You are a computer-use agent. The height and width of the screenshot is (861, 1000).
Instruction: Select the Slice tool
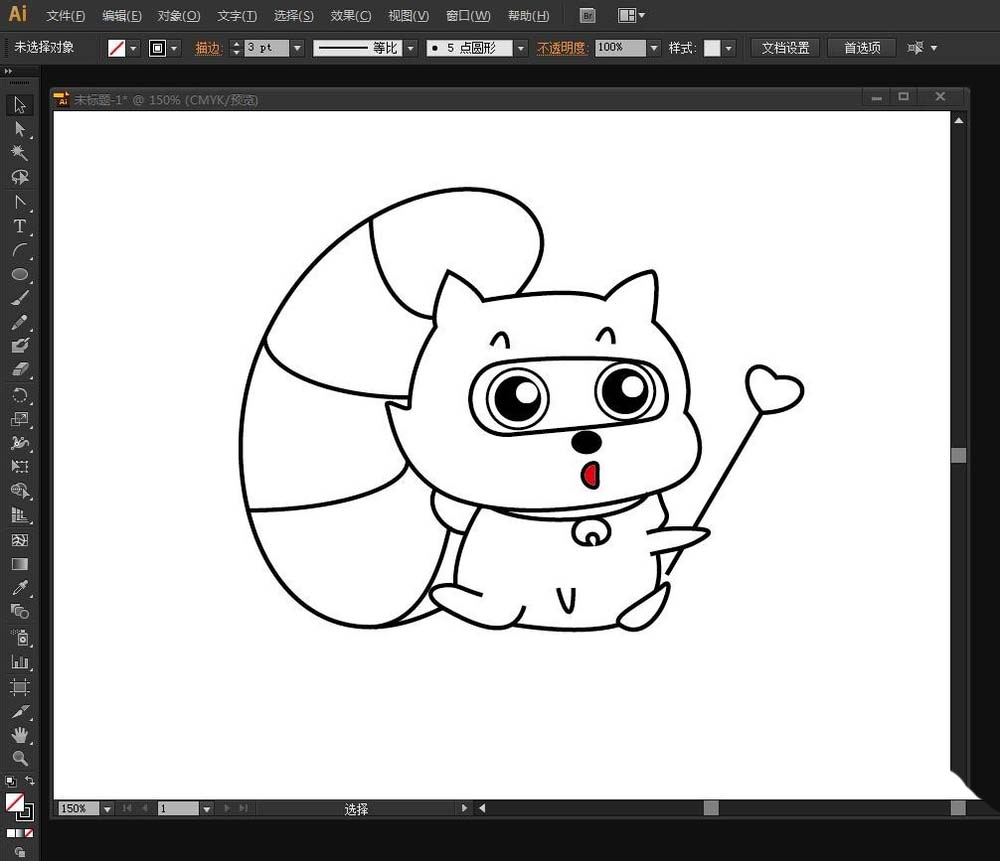coord(20,710)
